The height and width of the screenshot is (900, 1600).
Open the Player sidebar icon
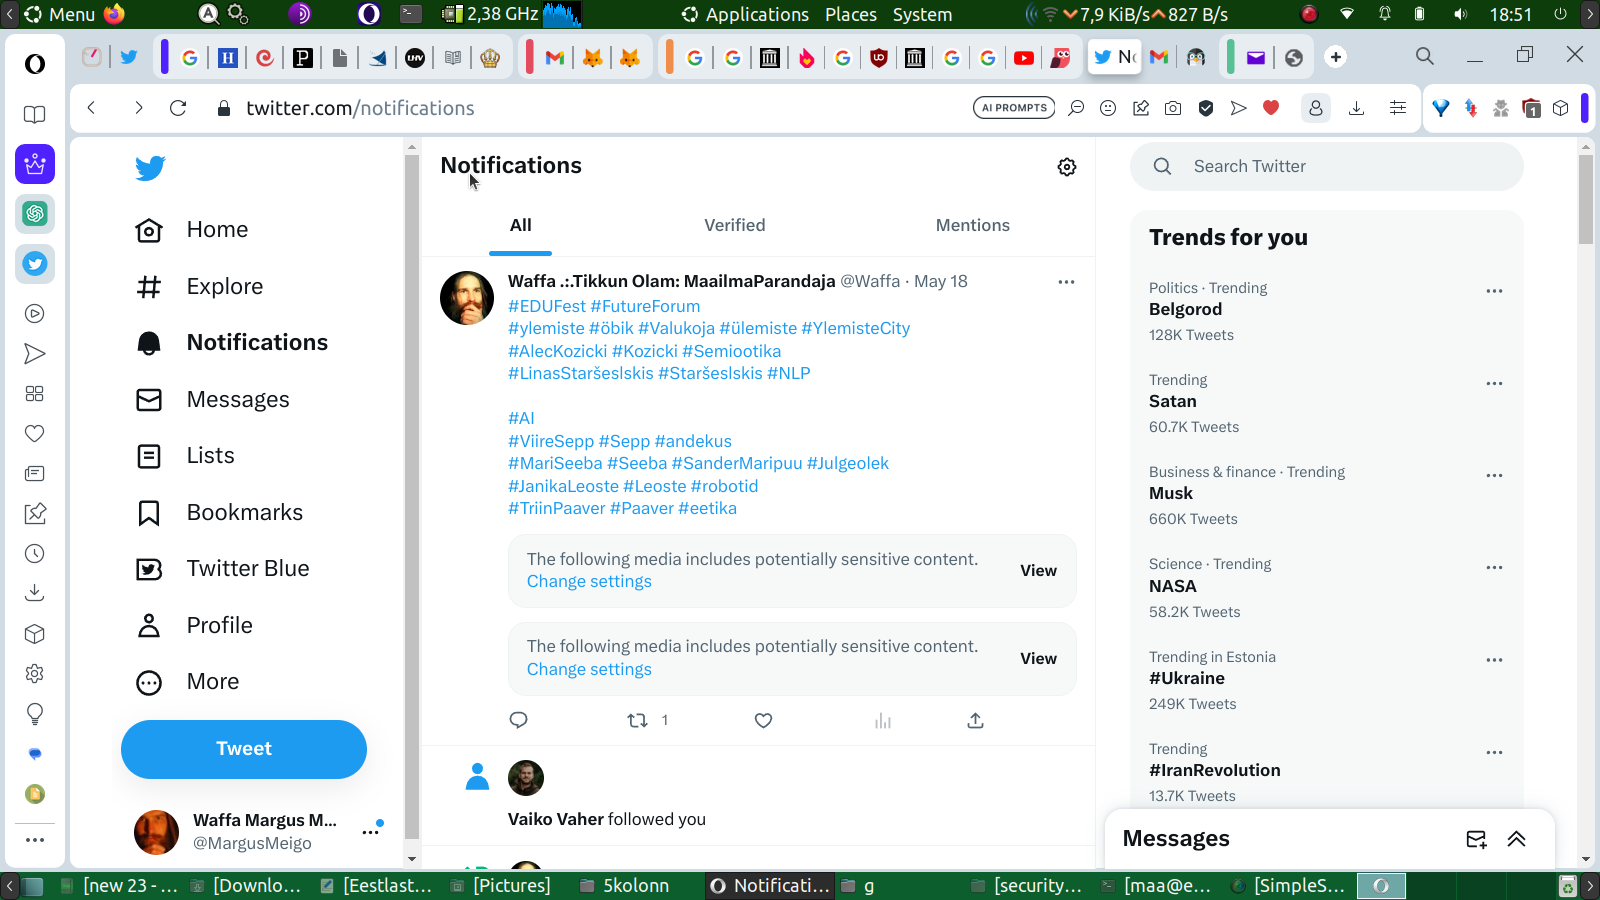(x=35, y=314)
